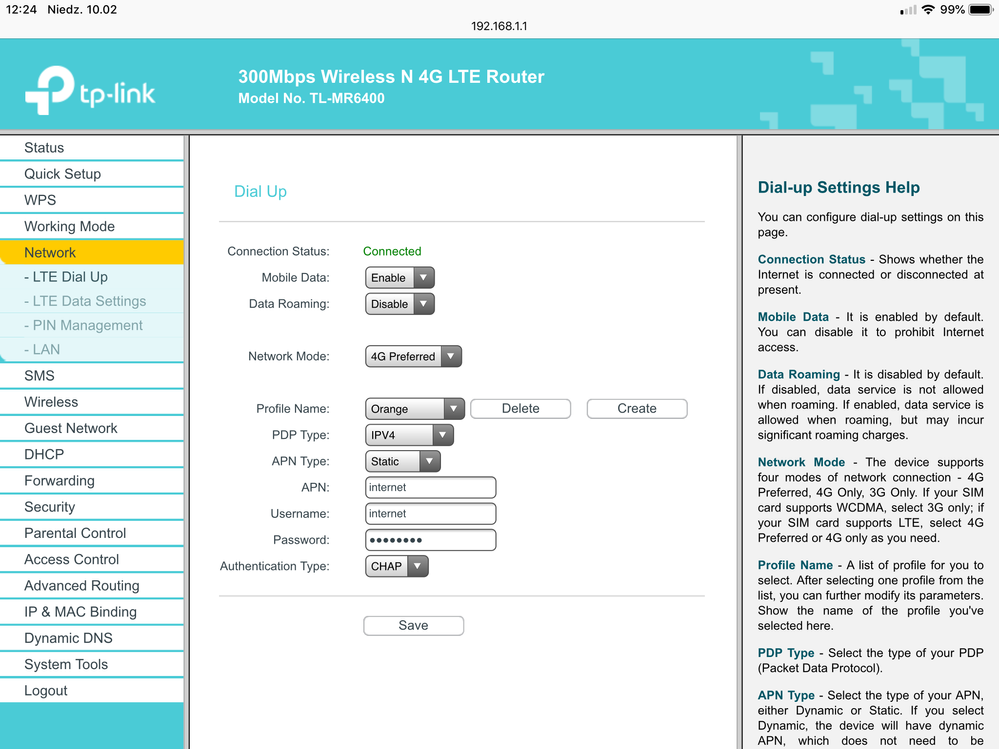999x749 pixels.
Task: Open IP & MAC Binding menu
Action: (x=92, y=612)
